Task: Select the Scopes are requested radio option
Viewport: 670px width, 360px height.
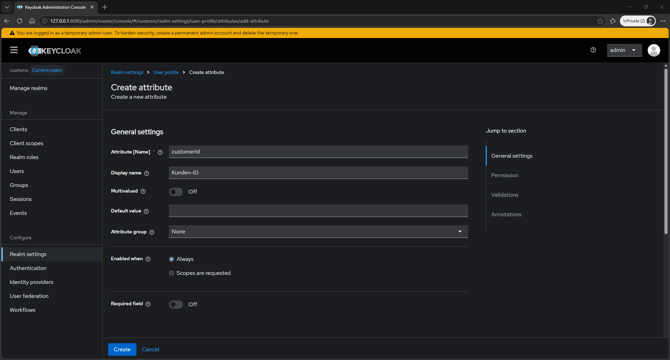Action: (171, 273)
